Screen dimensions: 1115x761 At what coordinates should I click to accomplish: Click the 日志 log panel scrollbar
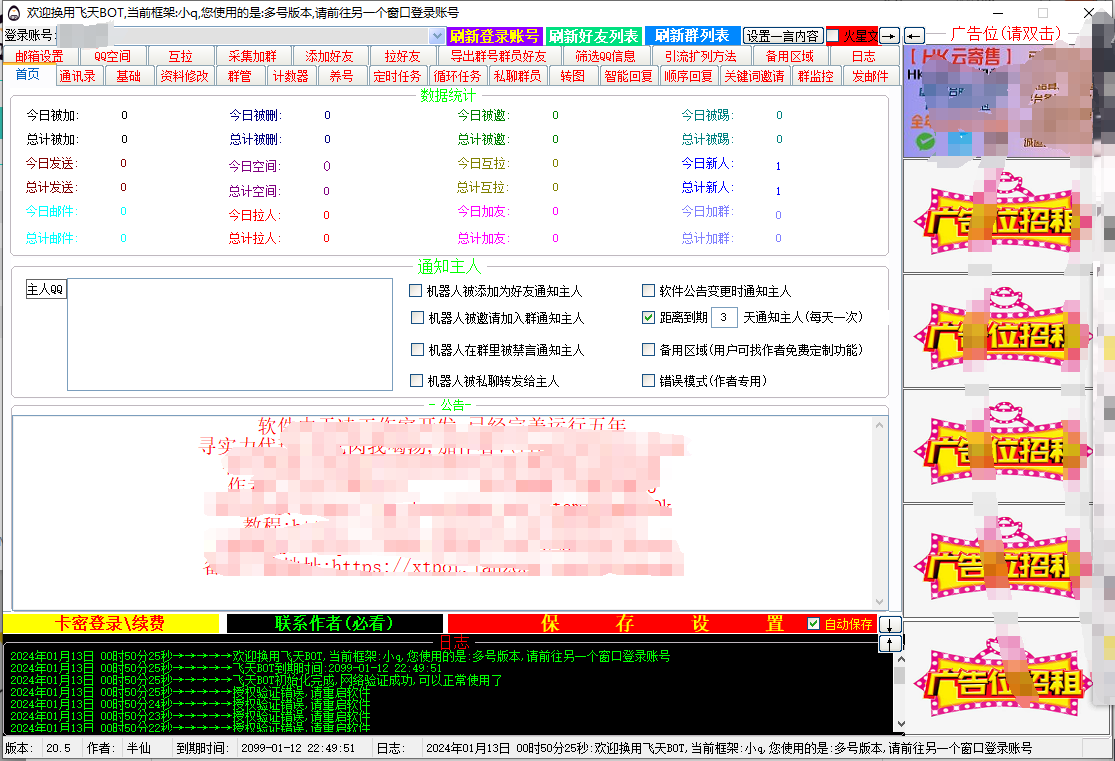[x=900, y=691]
